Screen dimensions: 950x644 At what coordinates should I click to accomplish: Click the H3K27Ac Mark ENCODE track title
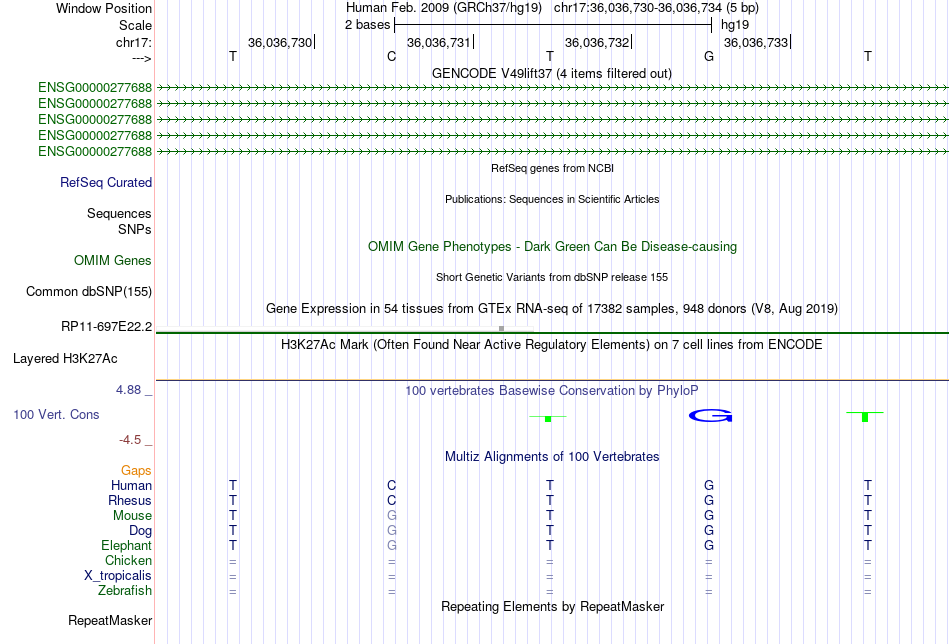click(x=552, y=345)
